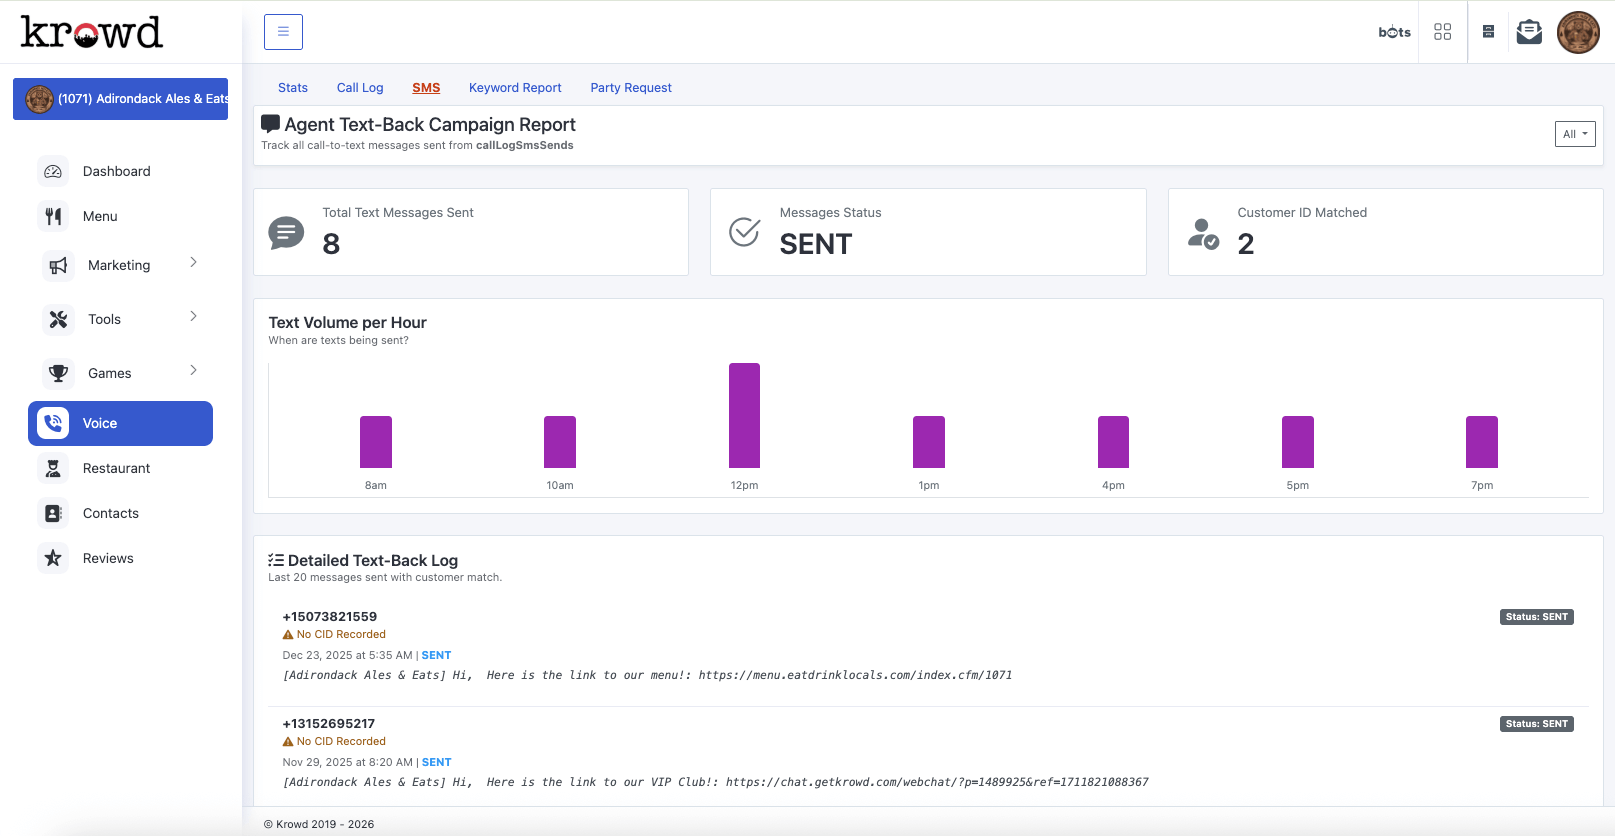This screenshot has width=1615, height=836.
Task: Expand the Tools submenu
Action: [193, 317]
